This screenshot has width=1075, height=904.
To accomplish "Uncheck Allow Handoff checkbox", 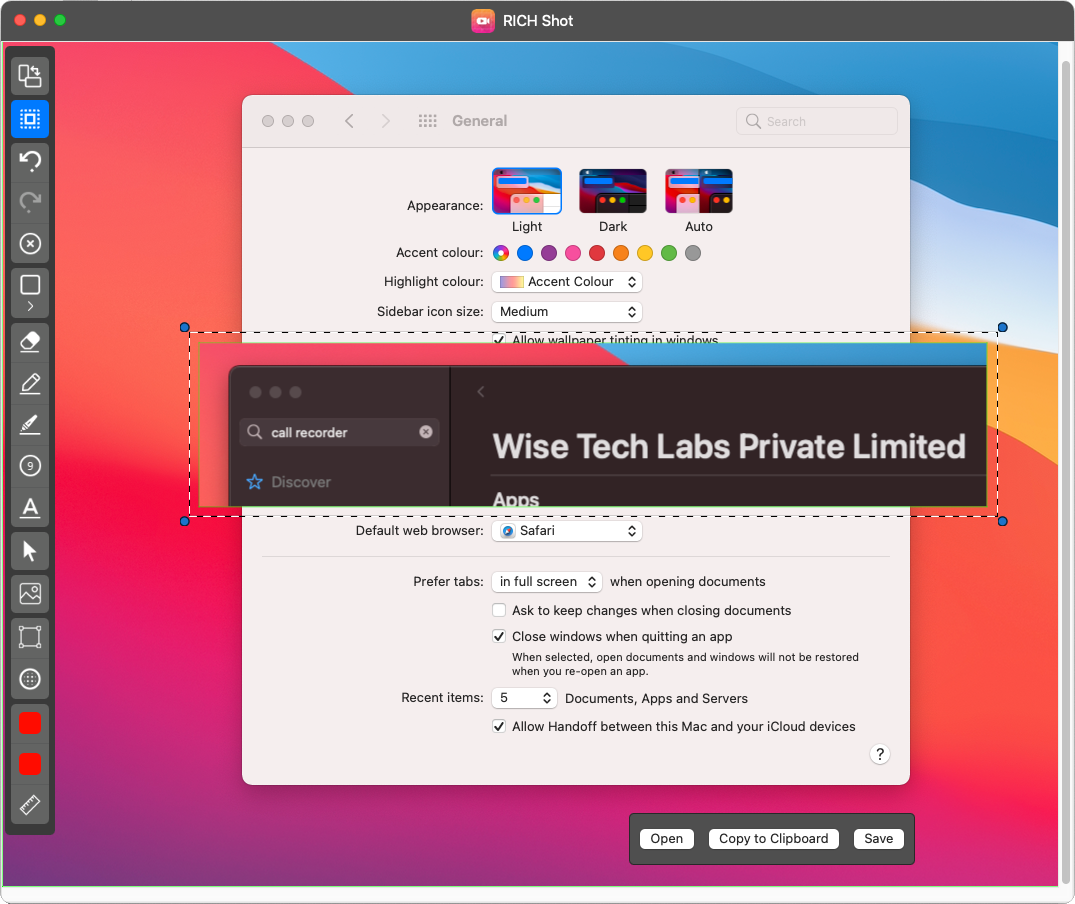I will point(499,726).
